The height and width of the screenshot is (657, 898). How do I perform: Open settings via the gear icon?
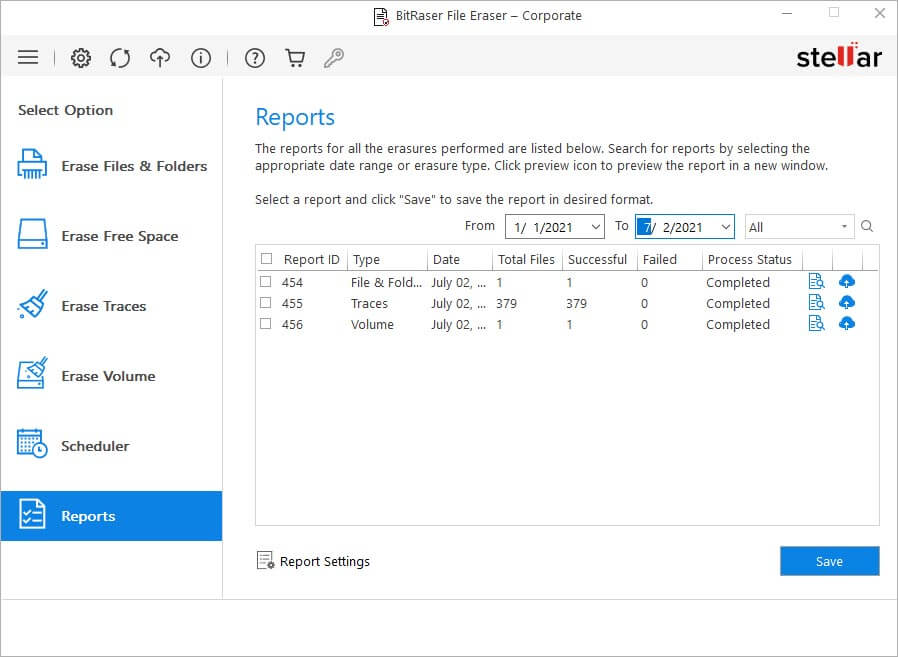point(81,58)
